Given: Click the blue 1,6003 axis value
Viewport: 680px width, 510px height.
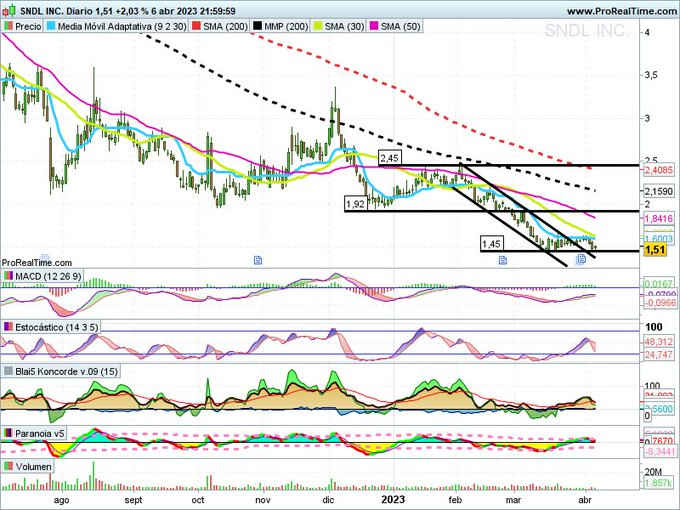Looking at the screenshot, I should click(x=658, y=239).
